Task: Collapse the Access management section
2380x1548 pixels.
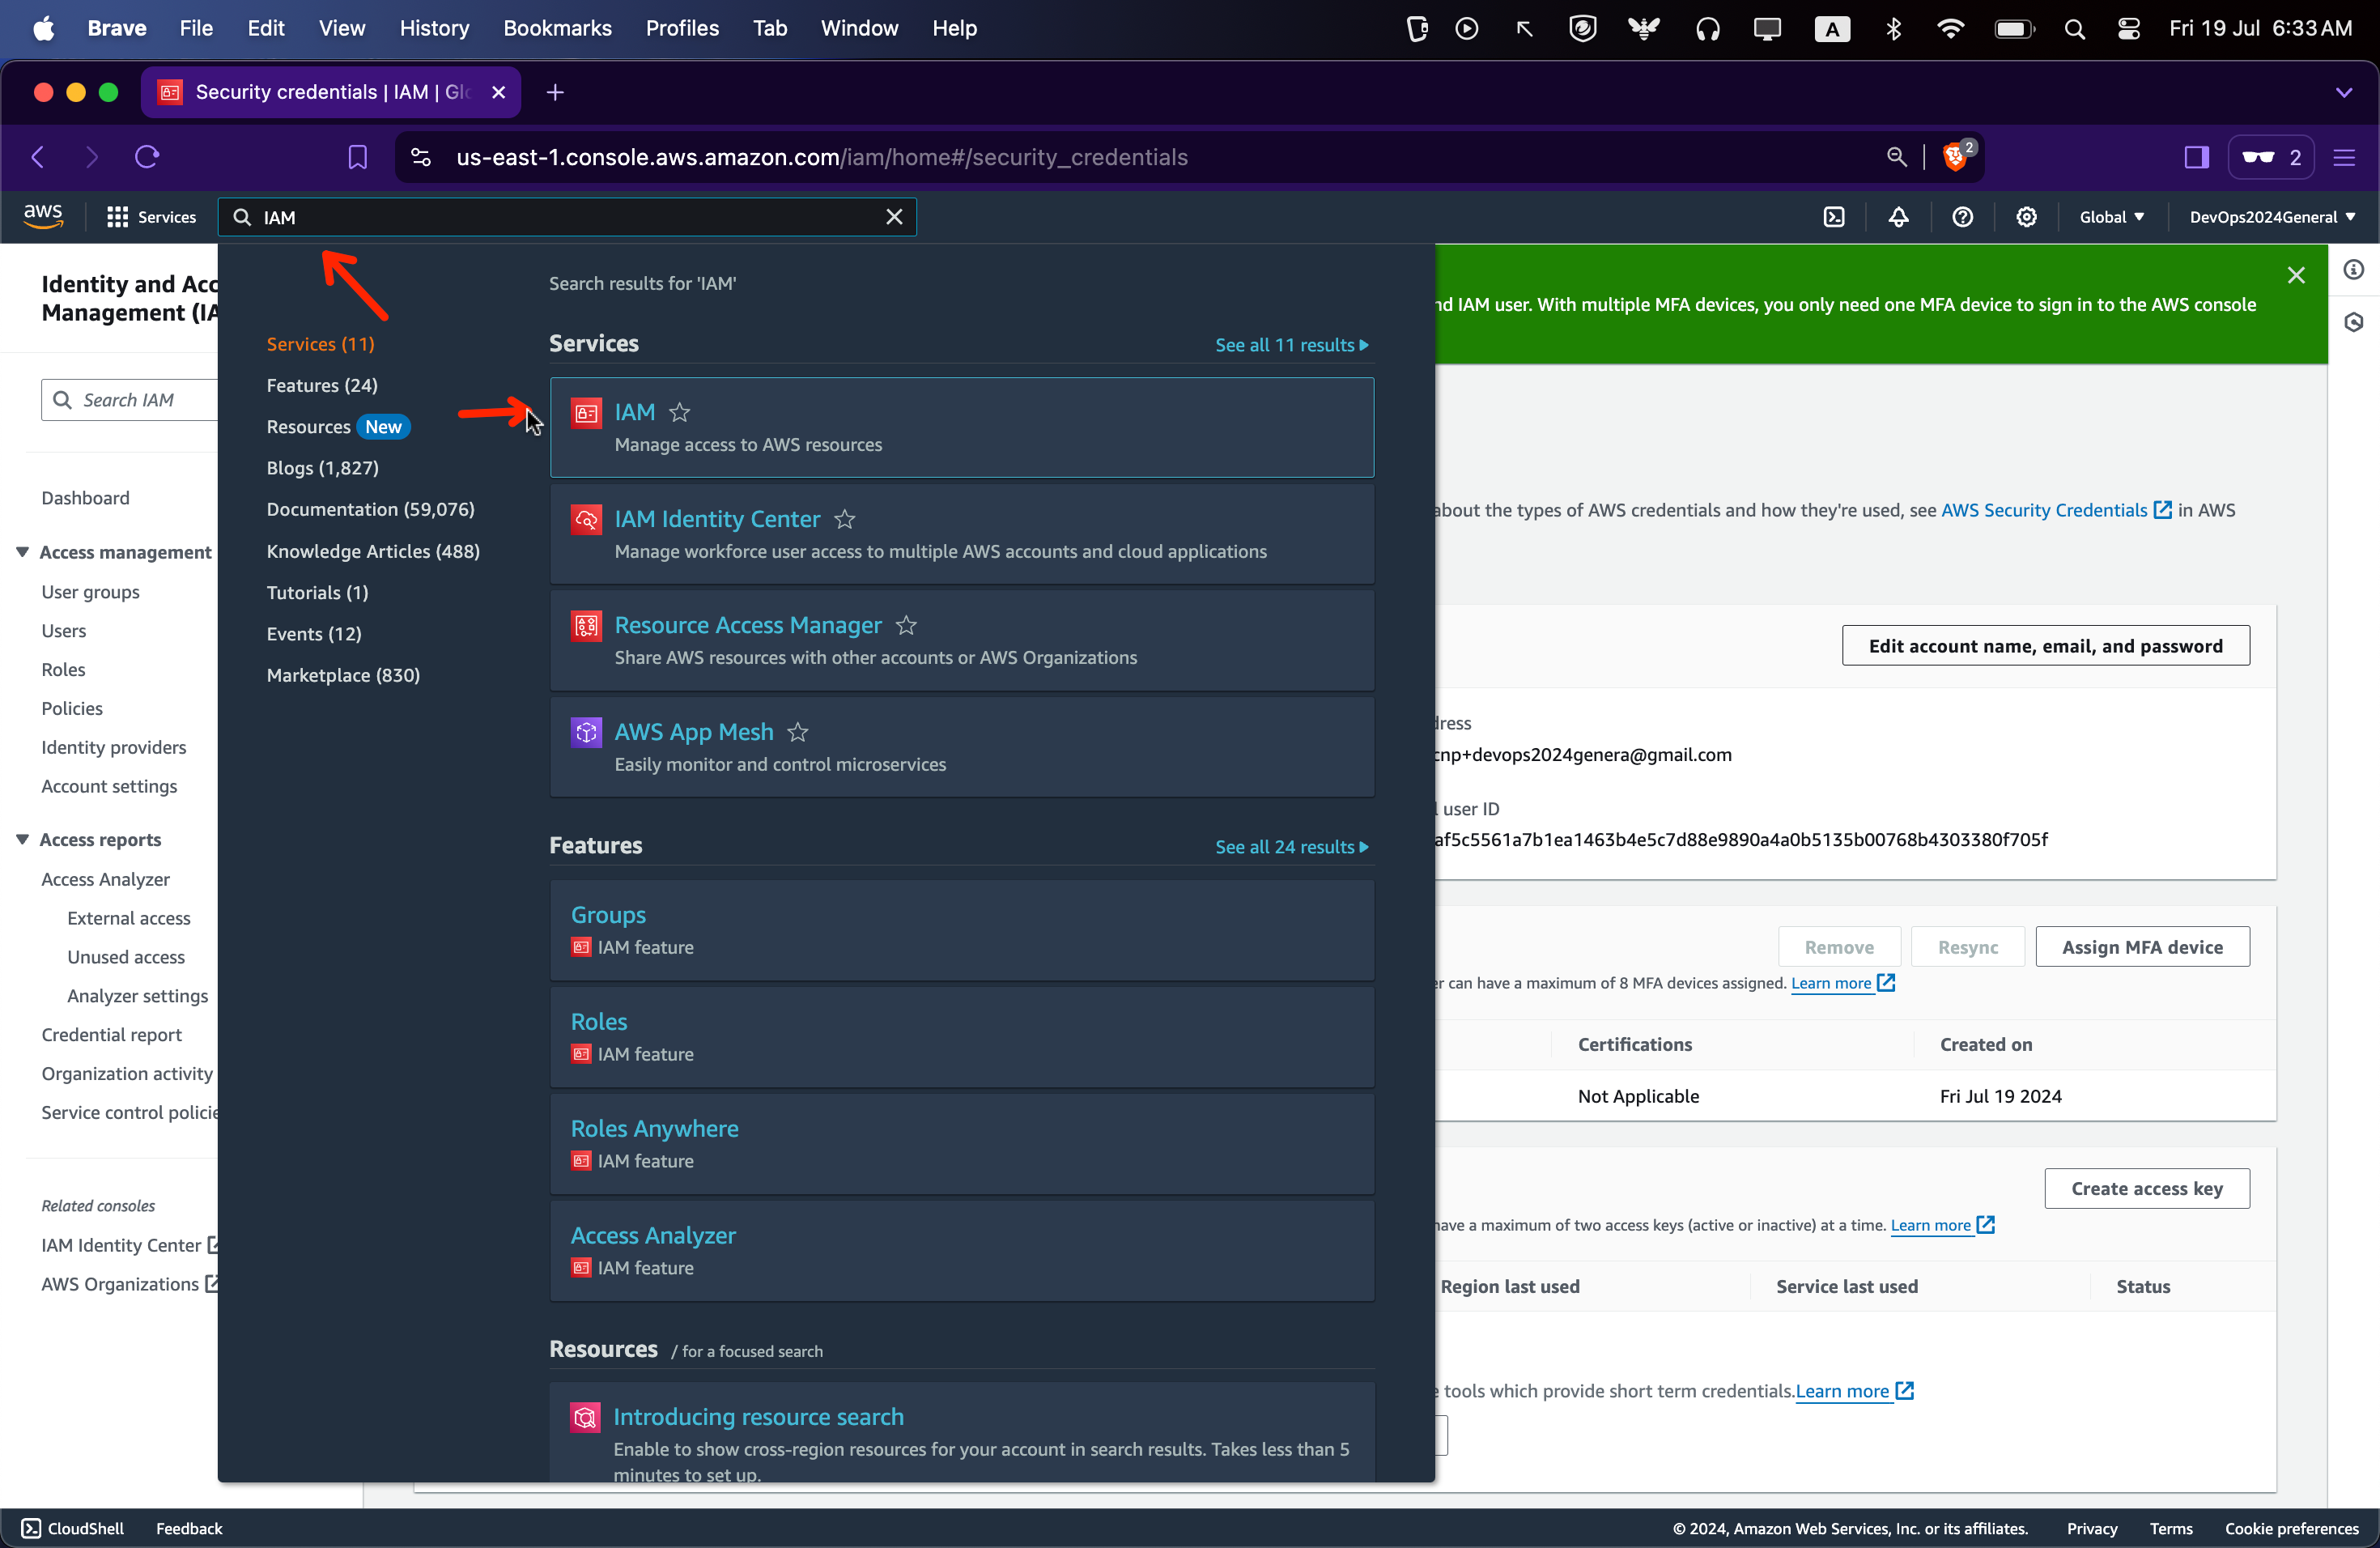Action: pyautogui.click(x=22, y=552)
